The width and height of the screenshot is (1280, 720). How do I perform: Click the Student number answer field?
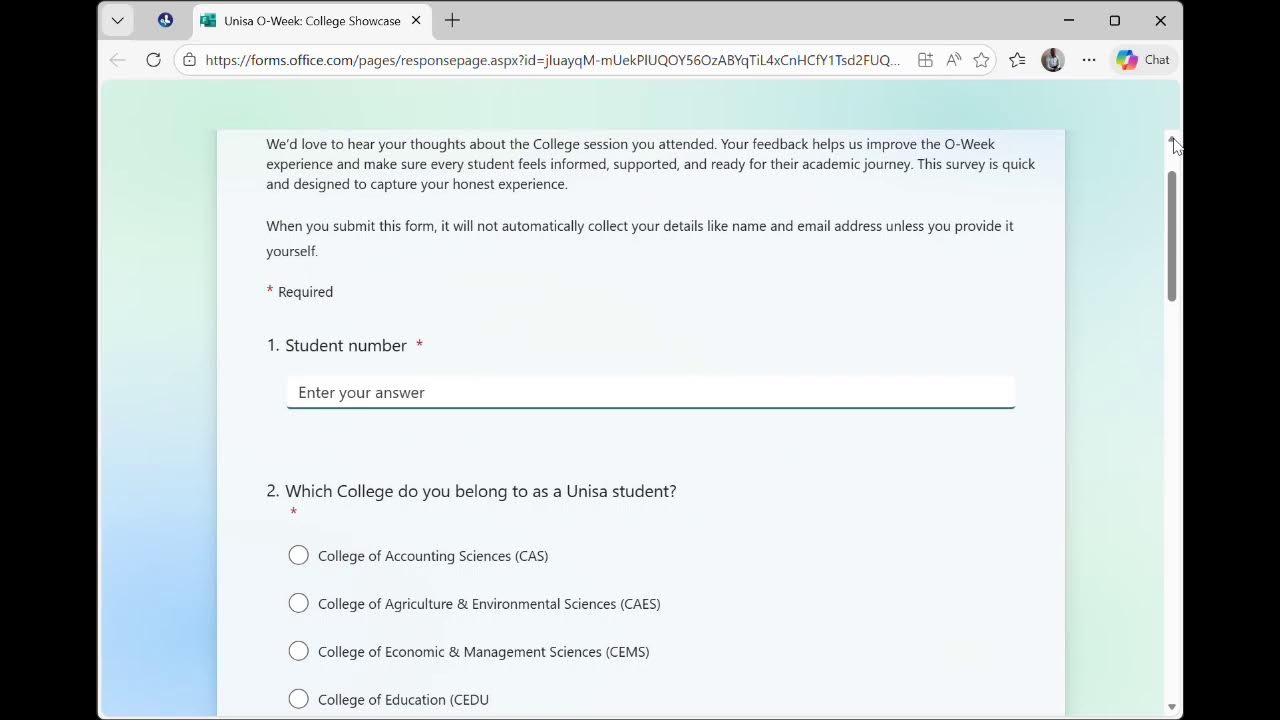651,392
